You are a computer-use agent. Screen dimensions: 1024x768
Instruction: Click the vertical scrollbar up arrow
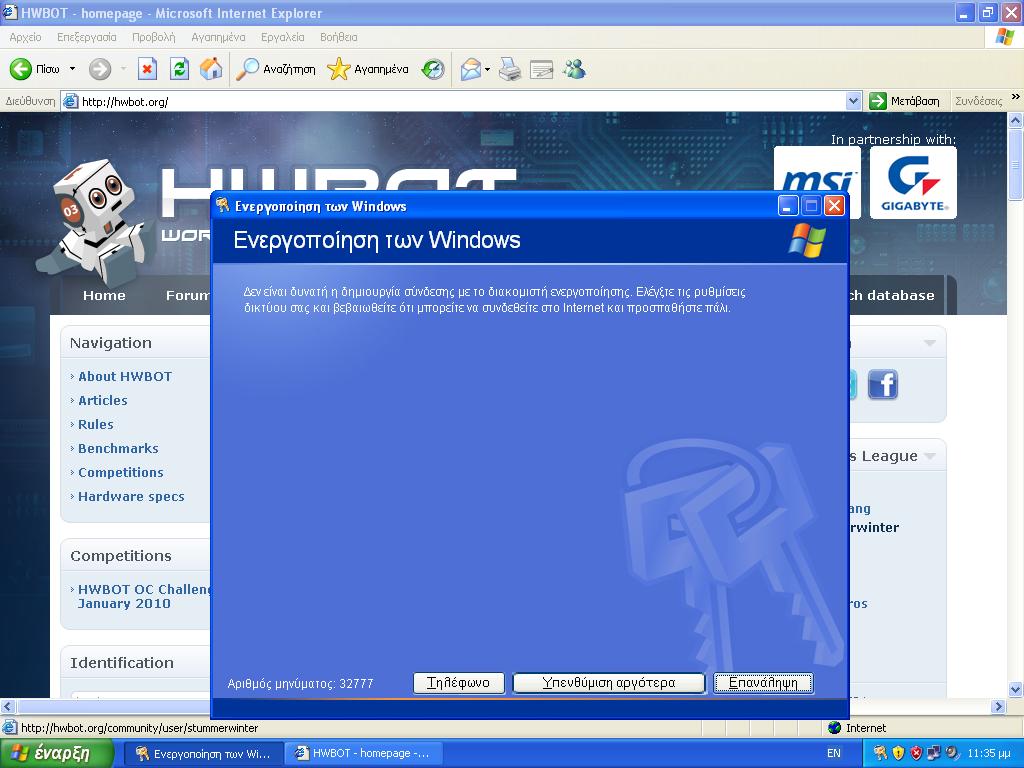click(x=1016, y=120)
